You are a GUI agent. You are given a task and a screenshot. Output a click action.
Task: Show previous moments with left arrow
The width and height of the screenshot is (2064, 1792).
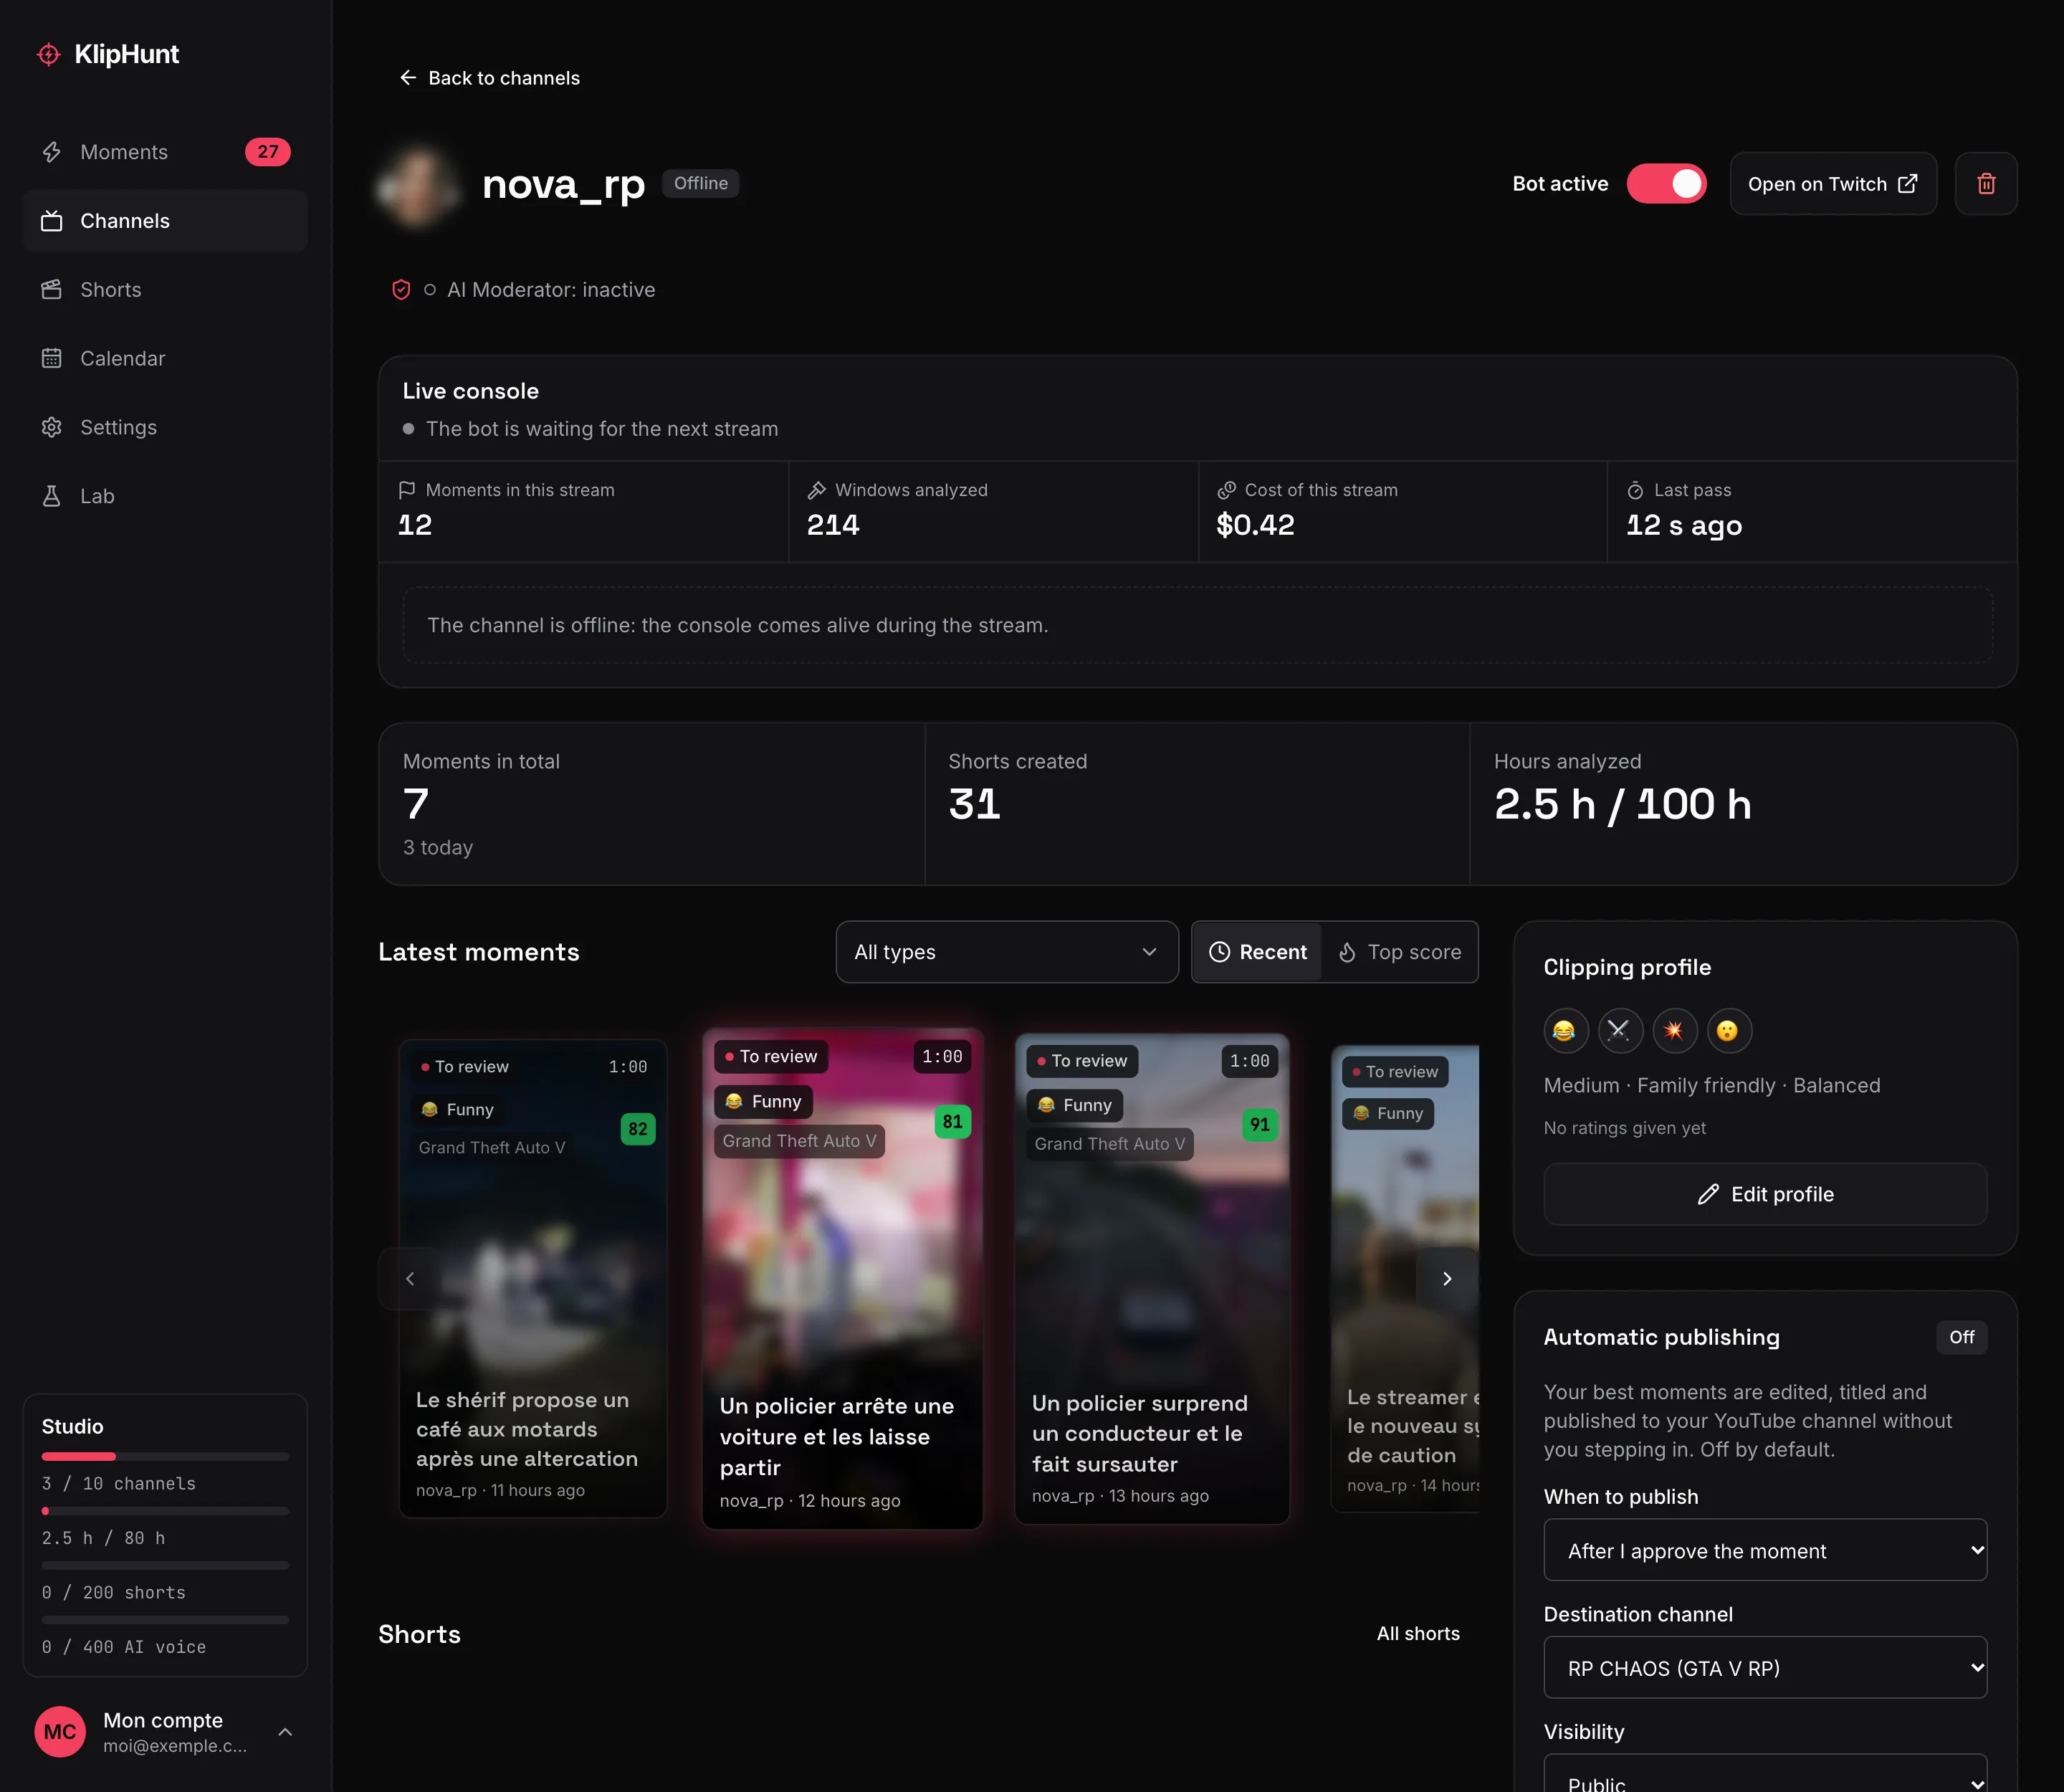pyautogui.click(x=409, y=1279)
